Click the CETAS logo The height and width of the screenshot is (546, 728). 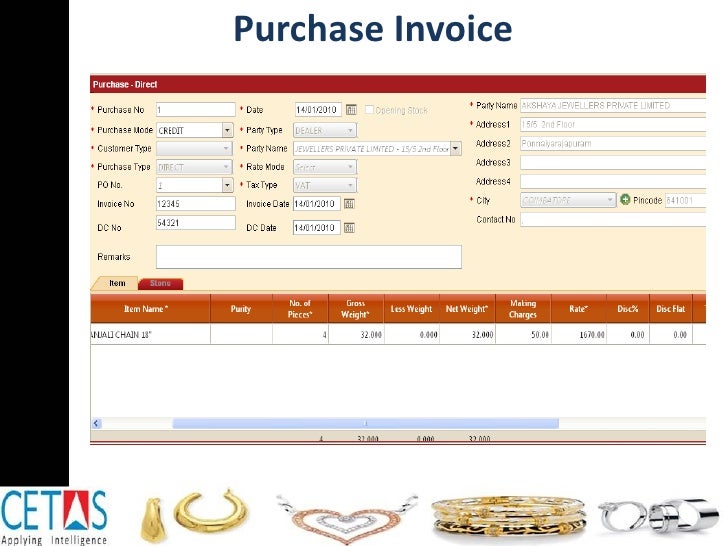click(x=54, y=516)
